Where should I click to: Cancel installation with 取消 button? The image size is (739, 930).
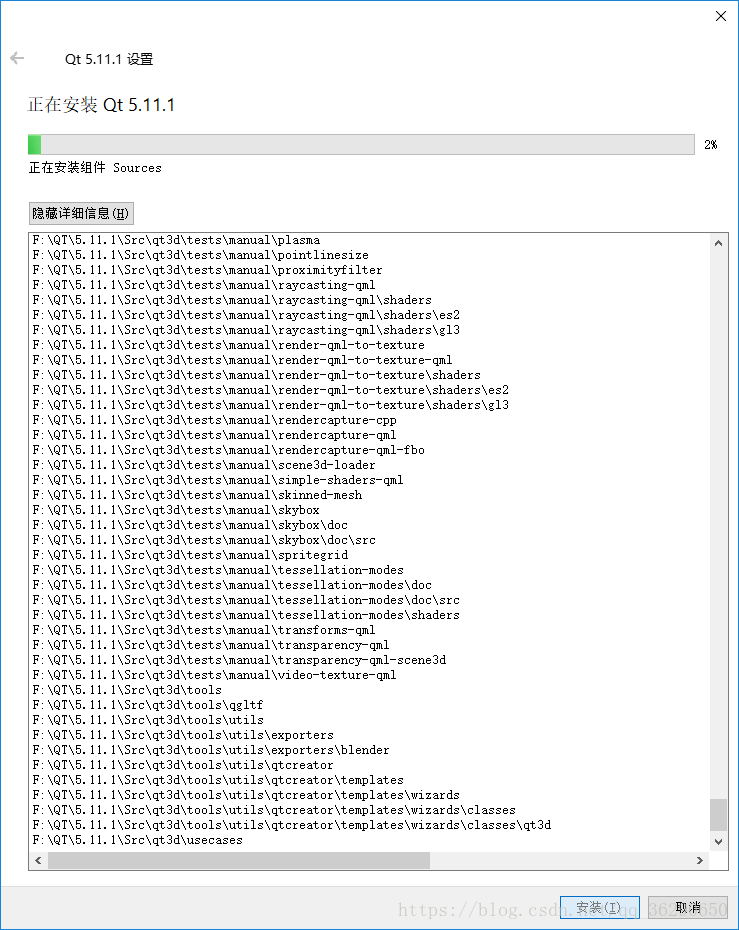[x=688, y=907]
